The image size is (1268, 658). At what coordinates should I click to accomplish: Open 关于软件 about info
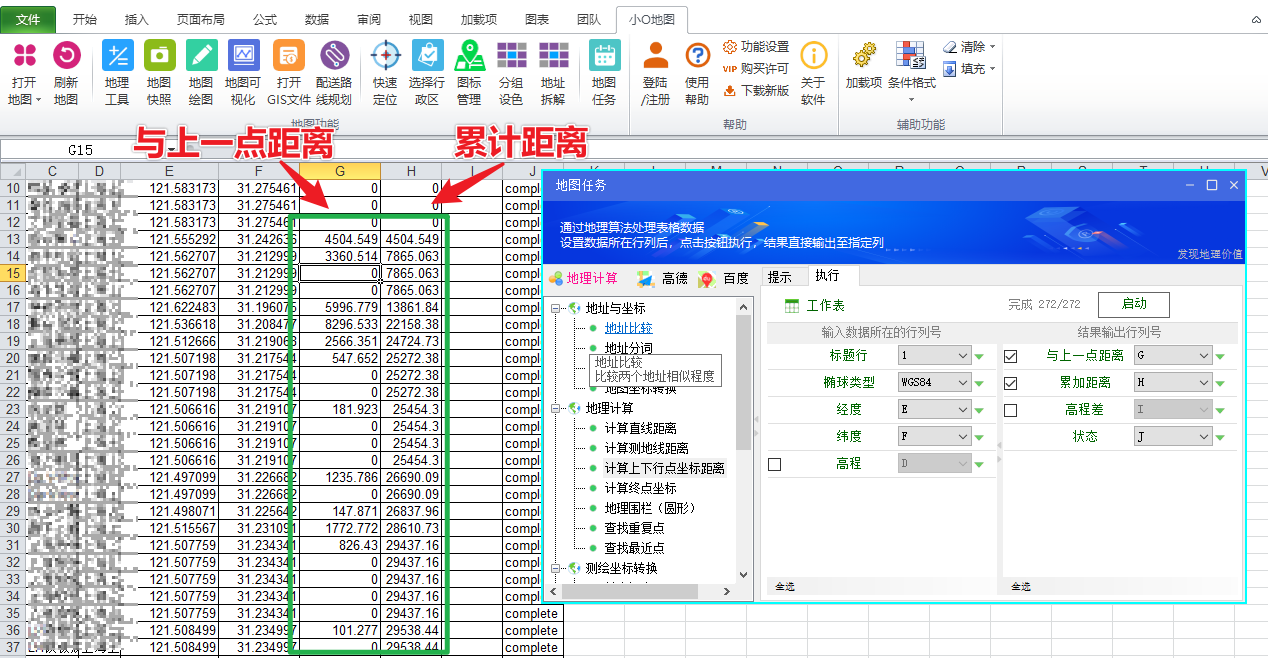tap(813, 73)
